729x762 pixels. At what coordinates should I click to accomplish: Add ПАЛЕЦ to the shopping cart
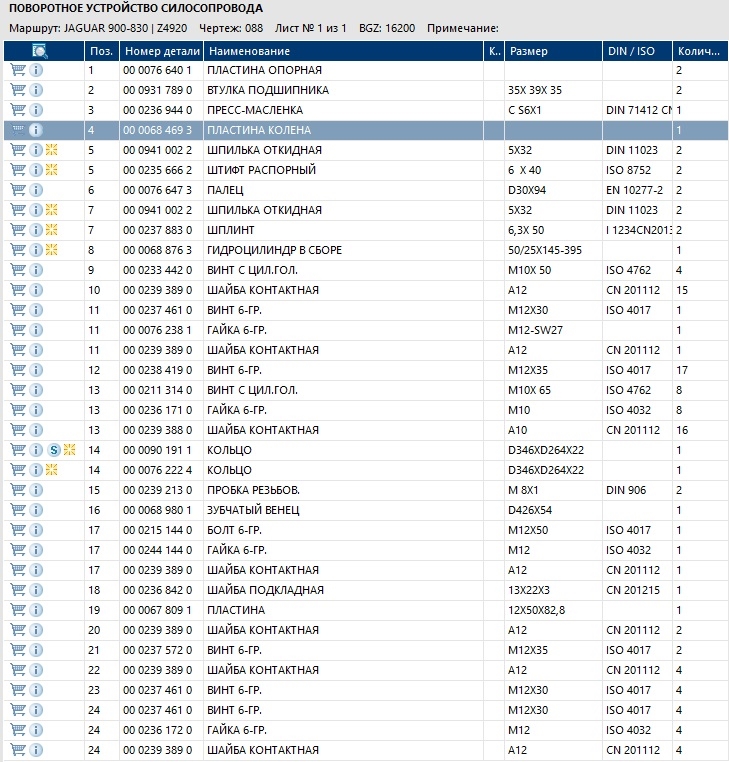18,190
